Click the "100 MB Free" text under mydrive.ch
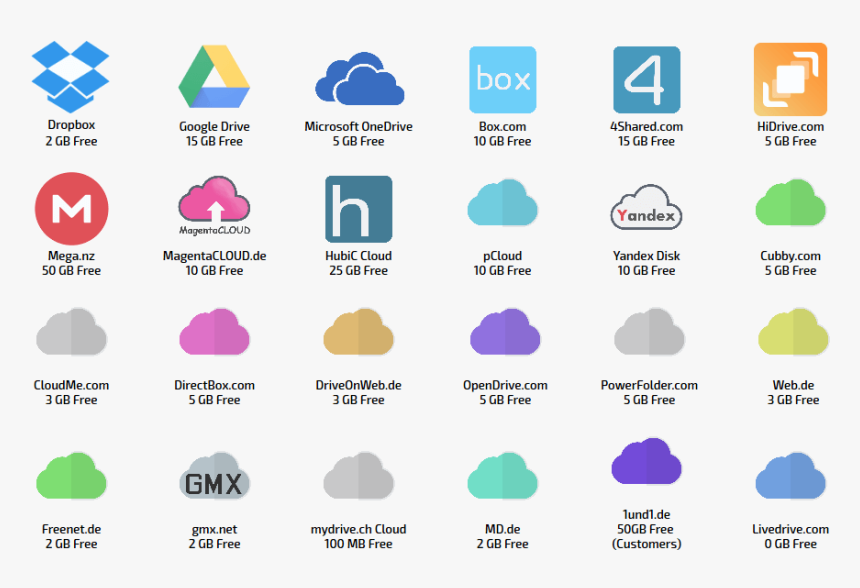 pos(359,544)
